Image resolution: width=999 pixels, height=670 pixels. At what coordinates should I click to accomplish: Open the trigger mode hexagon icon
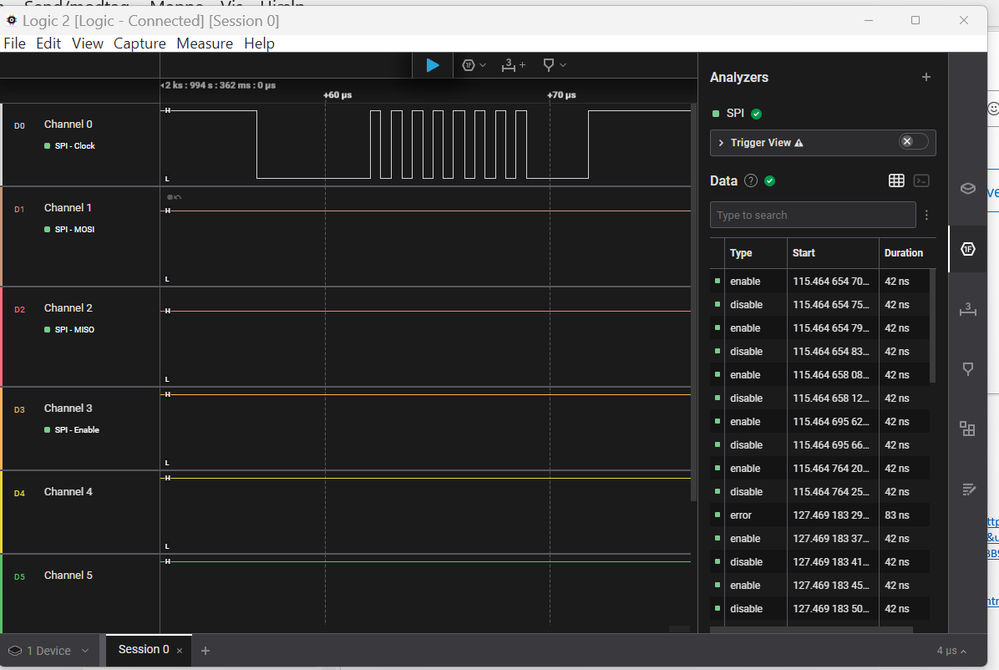468,65
